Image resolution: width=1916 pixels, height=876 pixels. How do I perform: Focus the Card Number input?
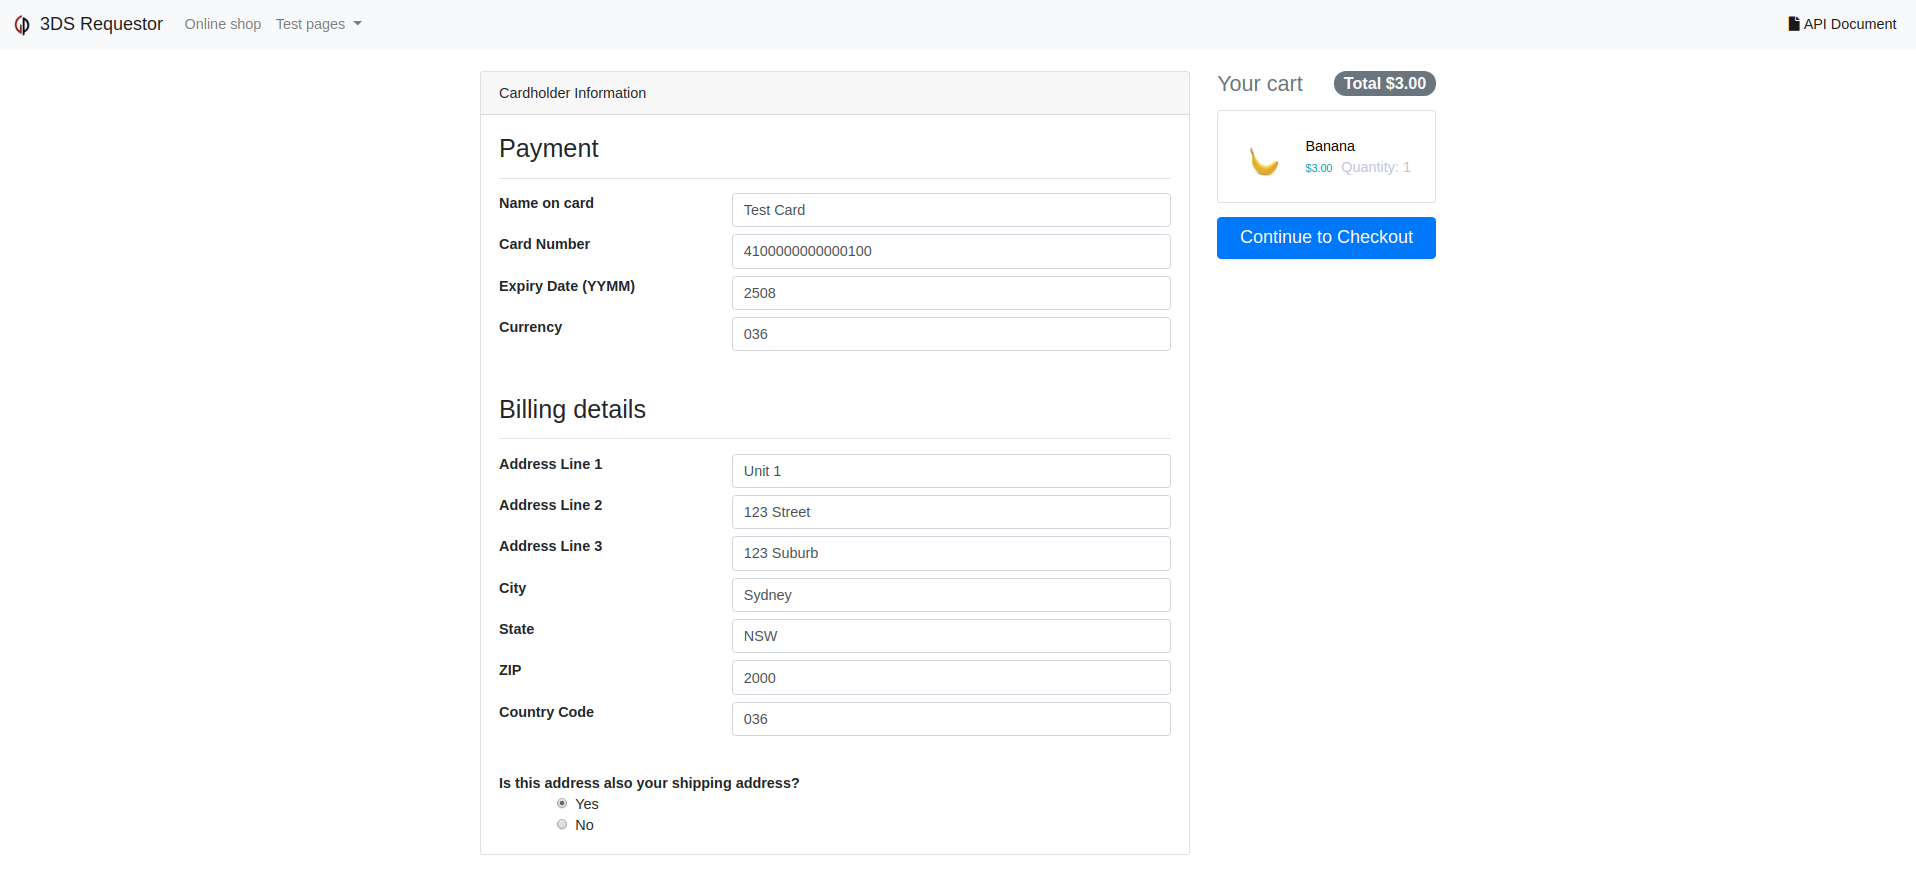pyautogui.click(x=950, y=251)
